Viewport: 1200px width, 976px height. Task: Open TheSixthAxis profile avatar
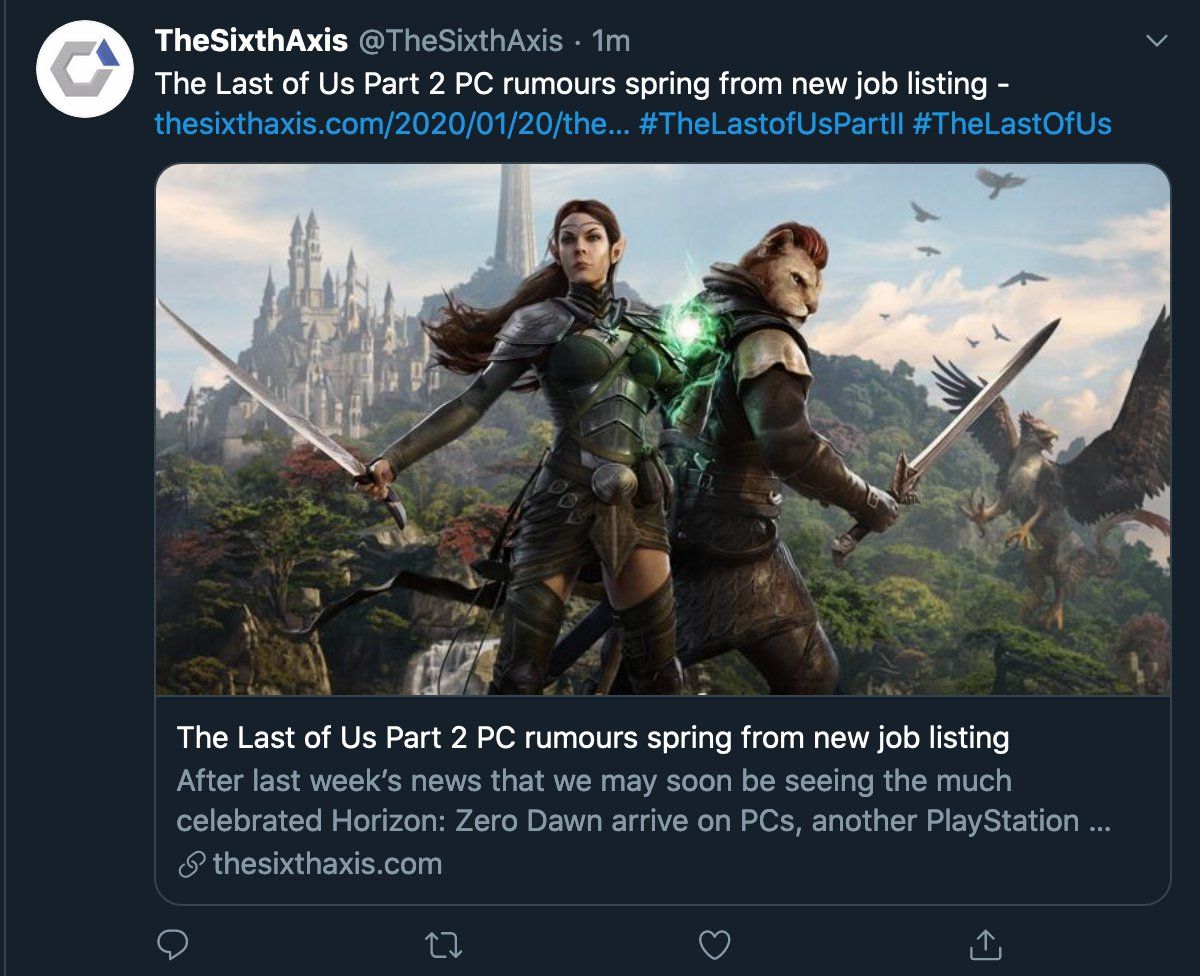(x=85, y=69)
